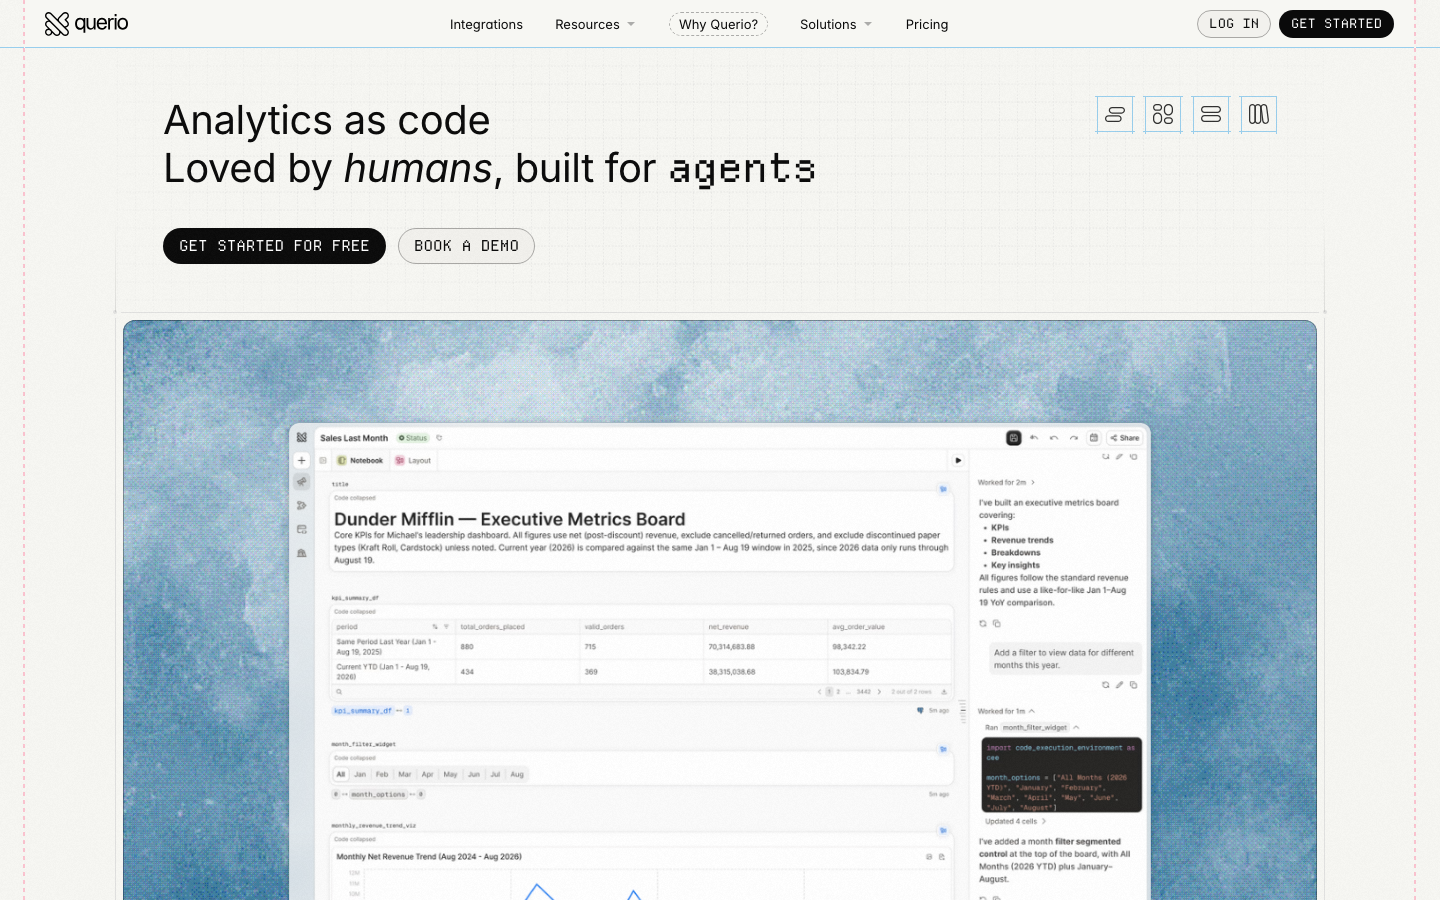Click the redo arrow in demo top bar
Viewport: 1440px width, 900px height.
pyautogui.click(x=1074, y=438)
